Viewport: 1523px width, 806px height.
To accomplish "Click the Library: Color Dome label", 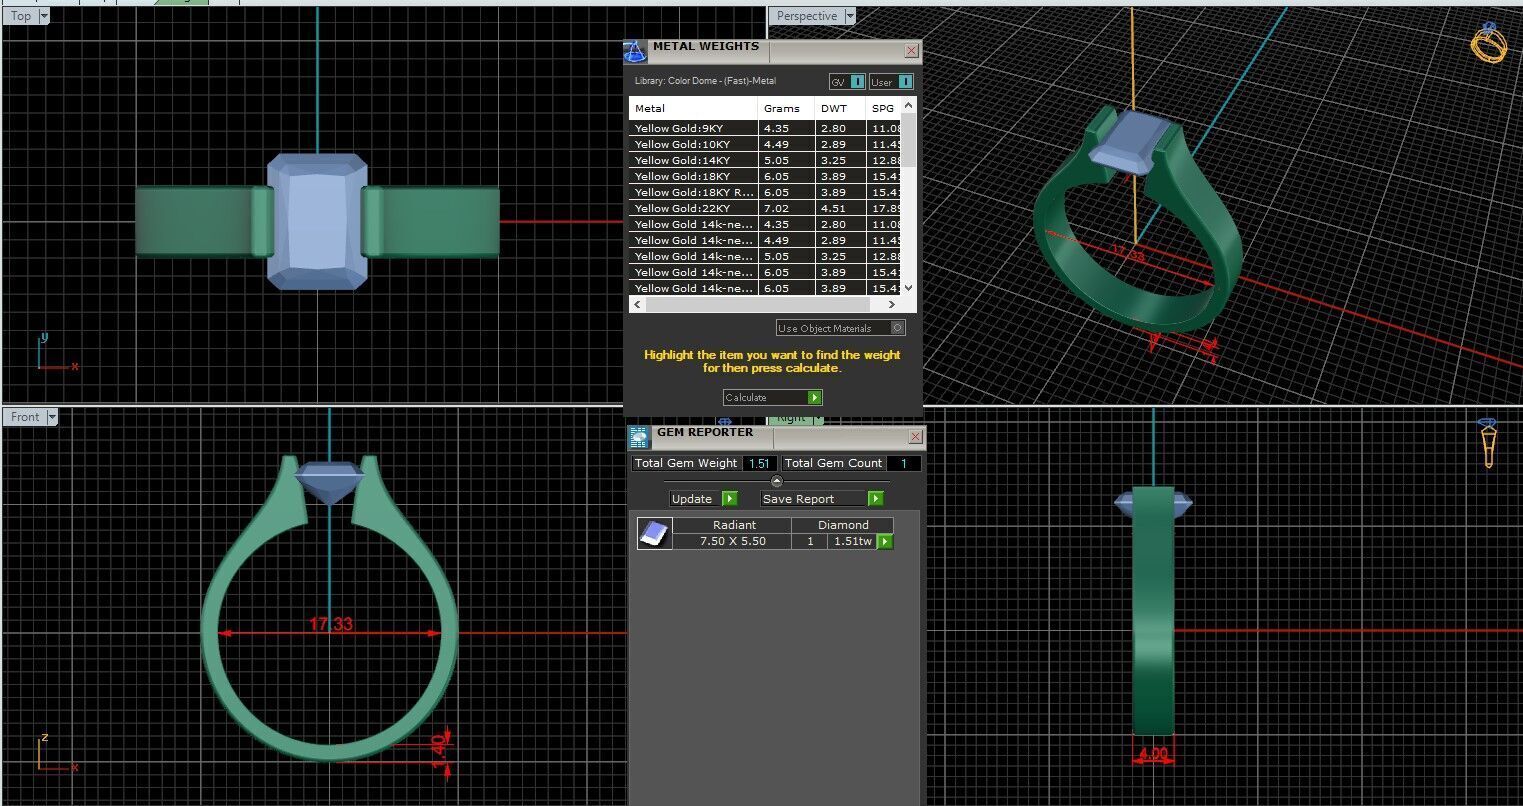I will click(x=705, y=81).
